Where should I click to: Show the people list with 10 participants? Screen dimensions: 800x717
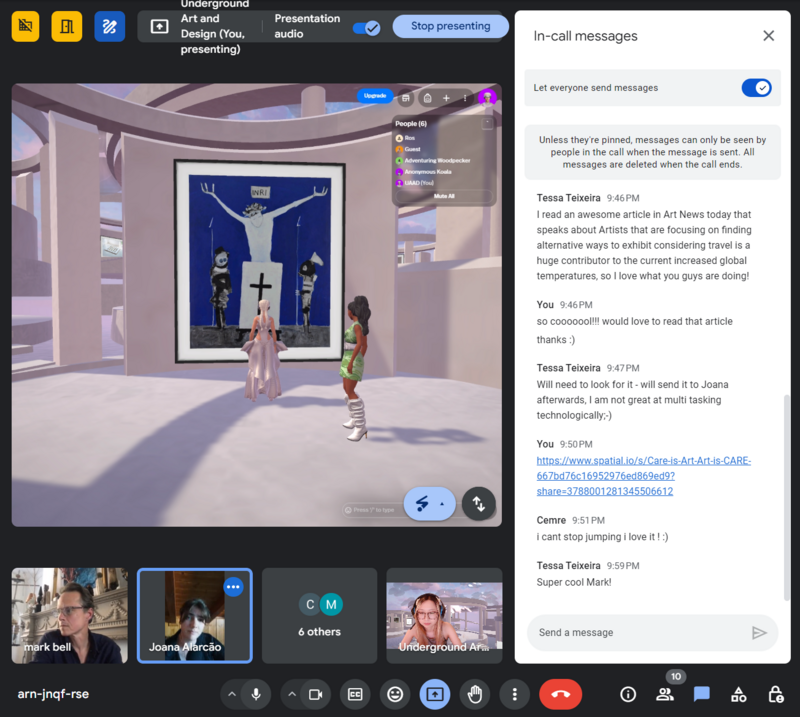click(x=665, y=694)
